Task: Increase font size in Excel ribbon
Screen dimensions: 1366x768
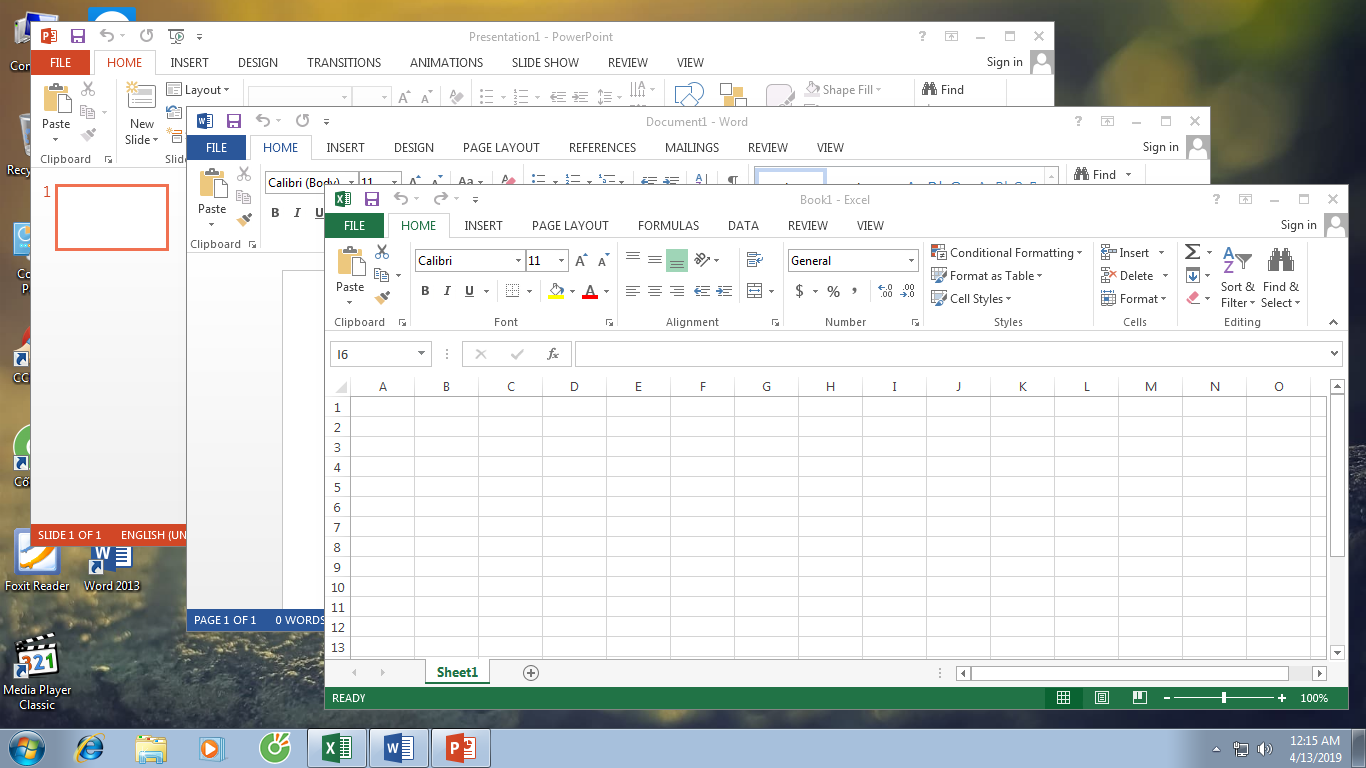Action: pyautogui.click(x=581, y=261)
